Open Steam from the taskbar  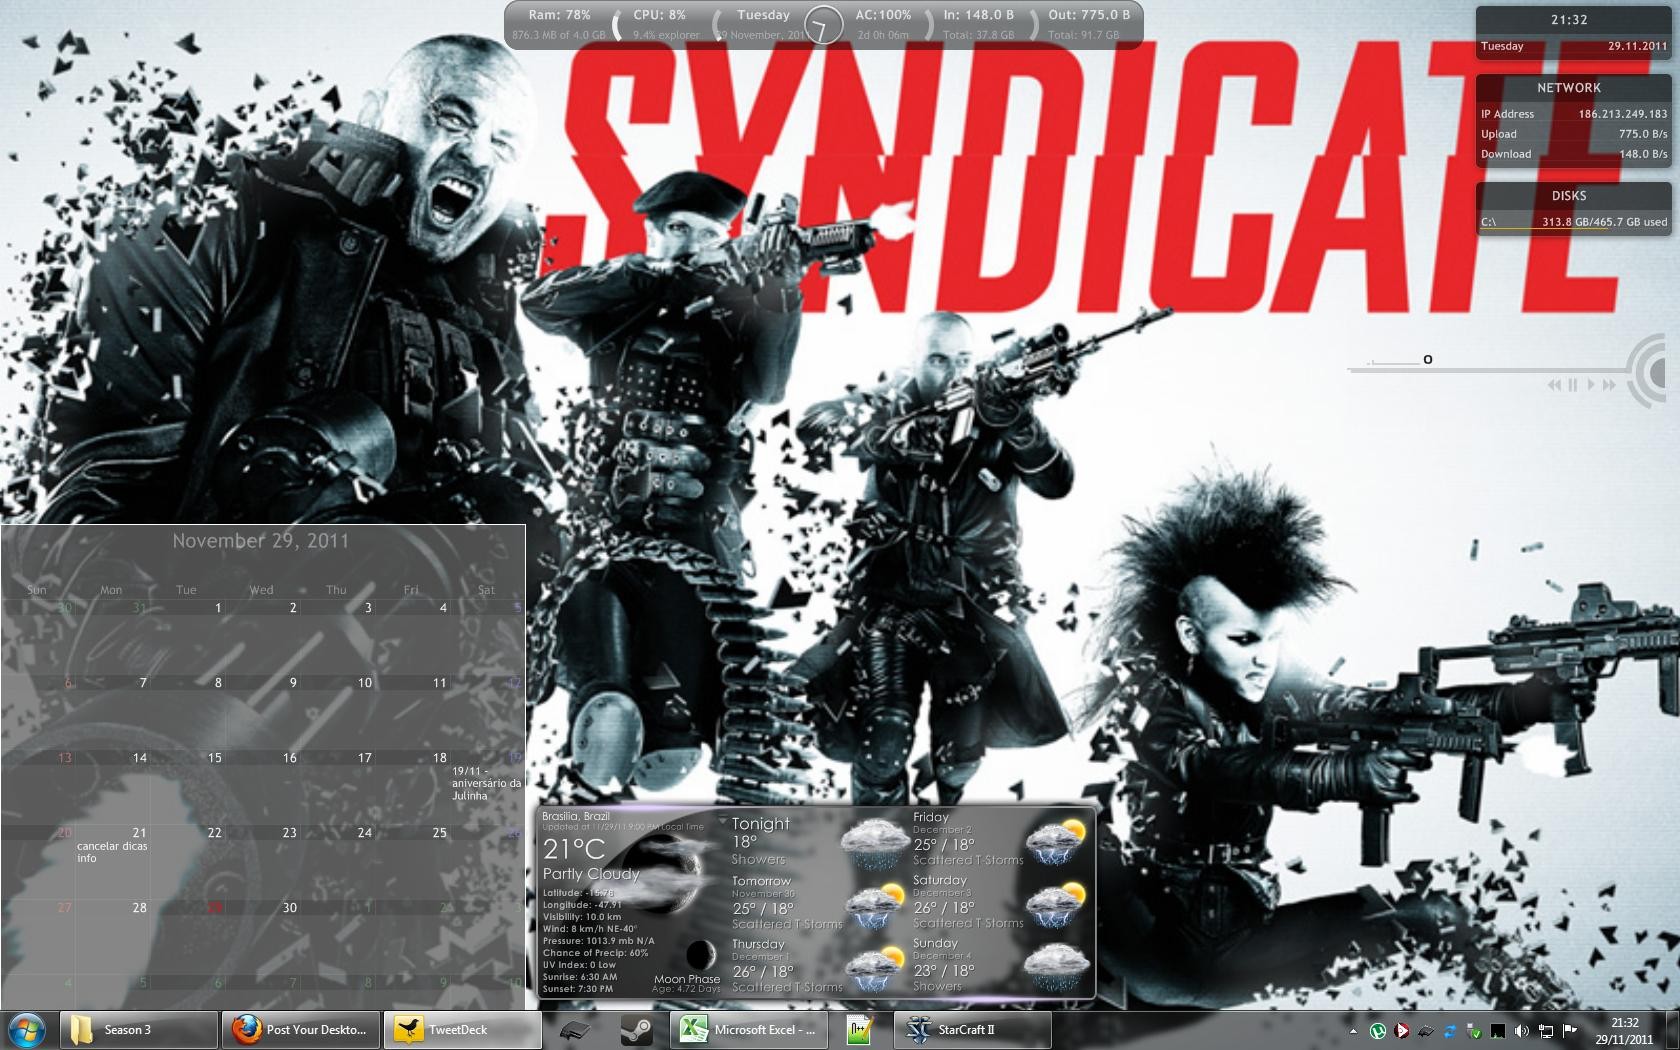coord(636,1030)
